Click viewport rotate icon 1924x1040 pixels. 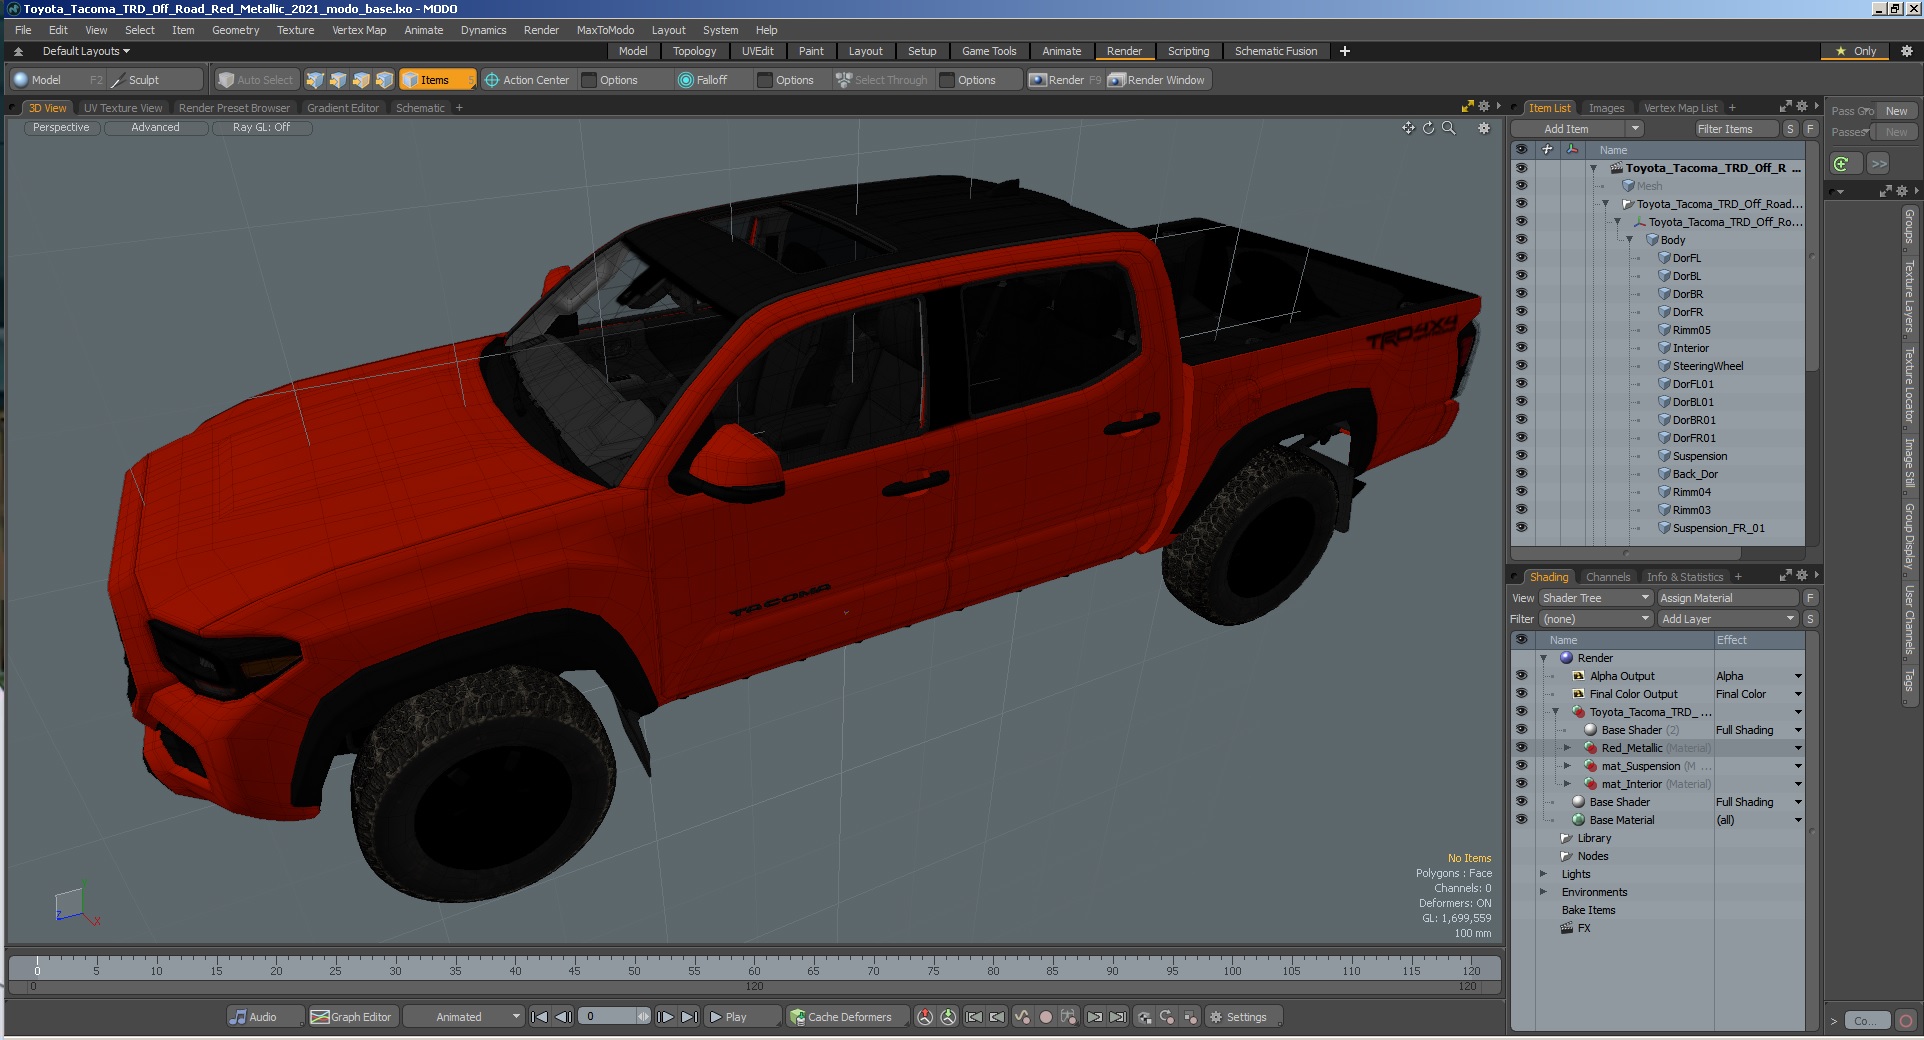click(1428, 128)
